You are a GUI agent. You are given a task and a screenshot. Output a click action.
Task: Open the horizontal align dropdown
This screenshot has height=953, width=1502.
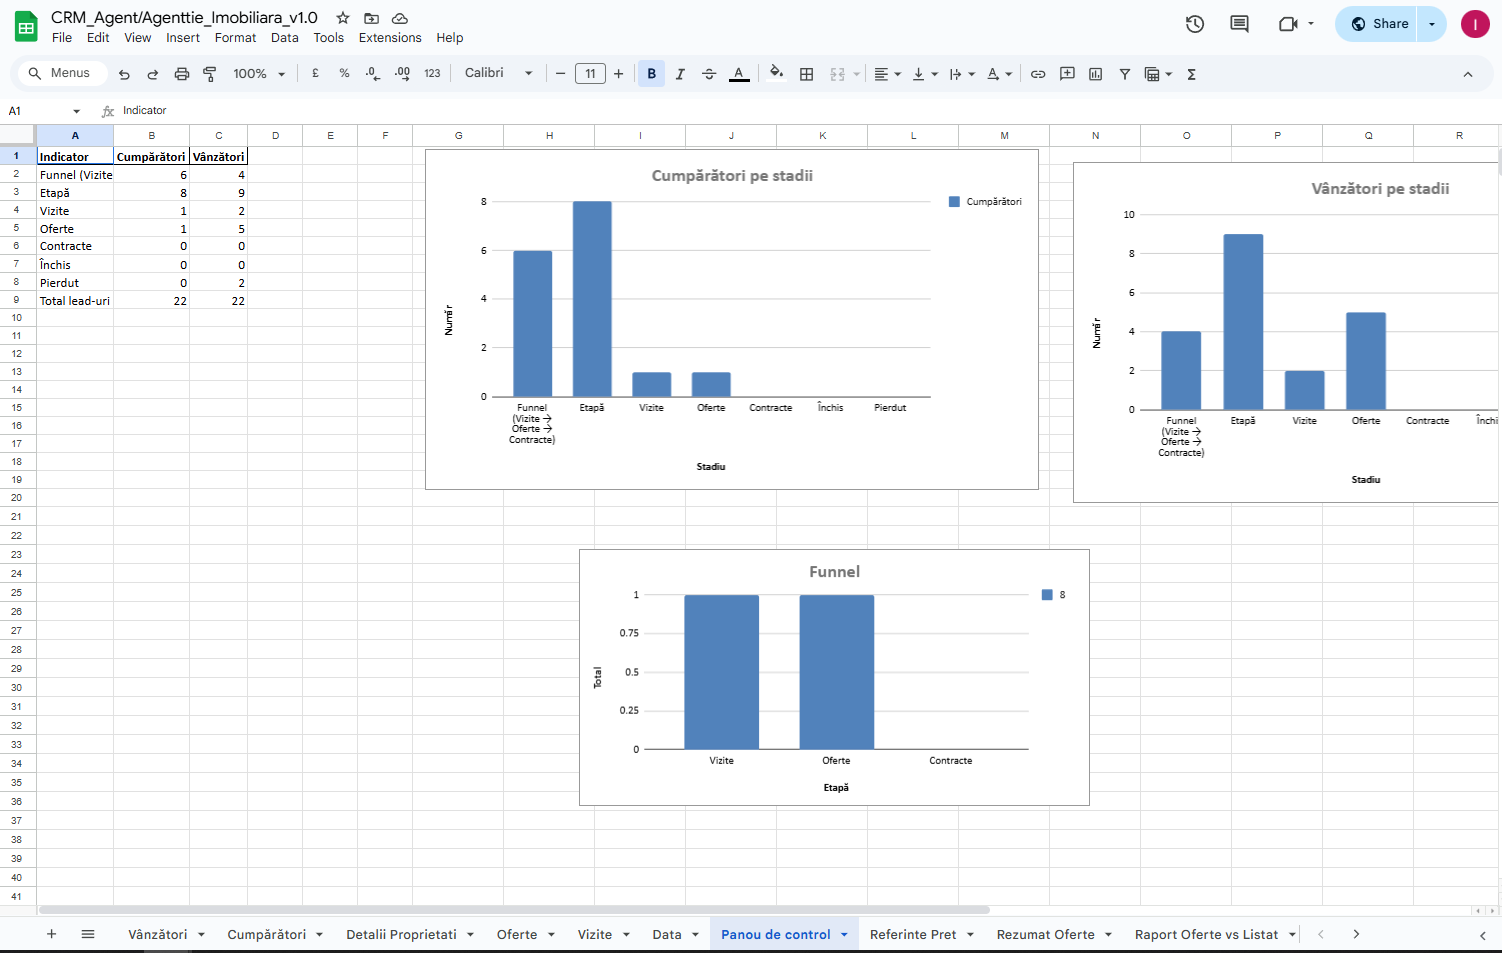click(x=886, y=73)
